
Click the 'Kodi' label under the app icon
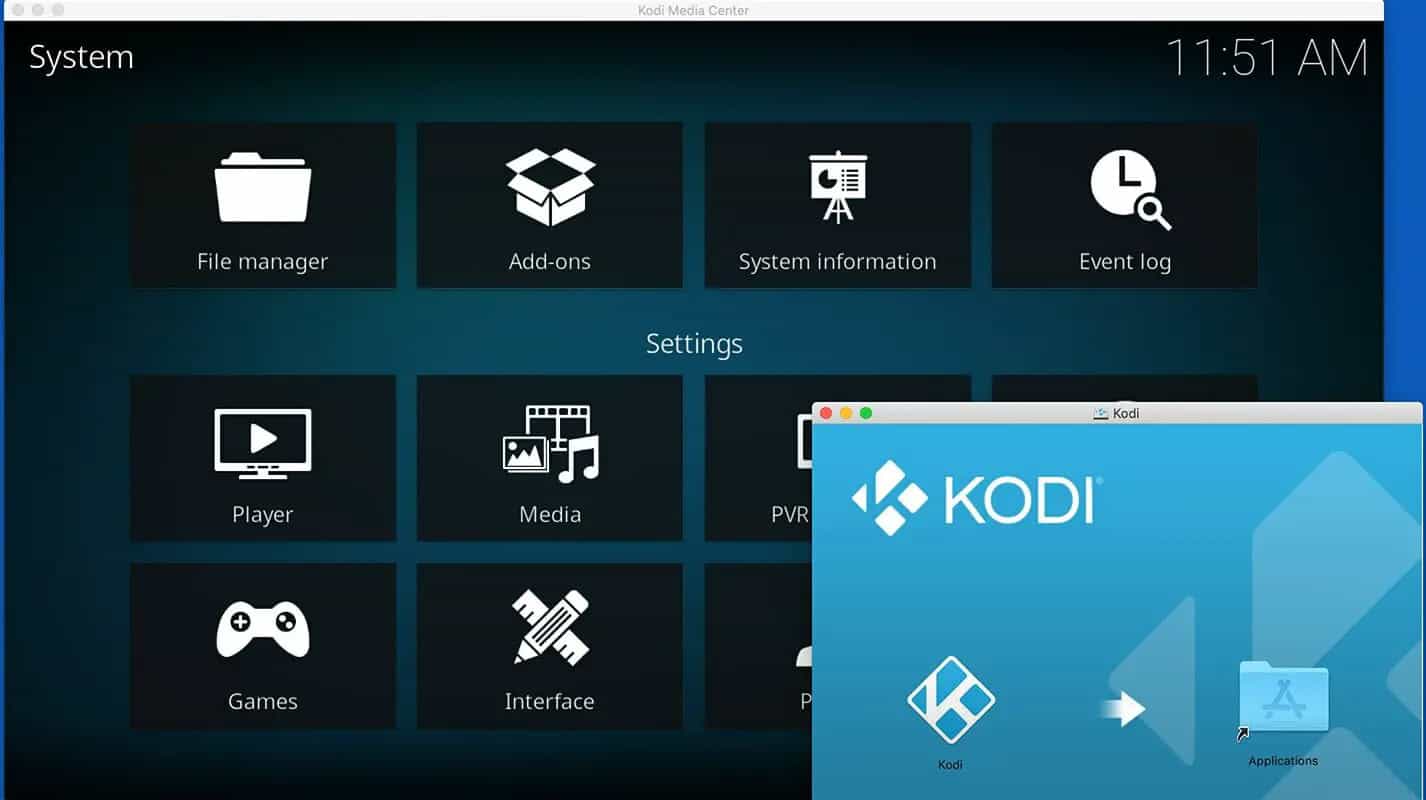950,765
